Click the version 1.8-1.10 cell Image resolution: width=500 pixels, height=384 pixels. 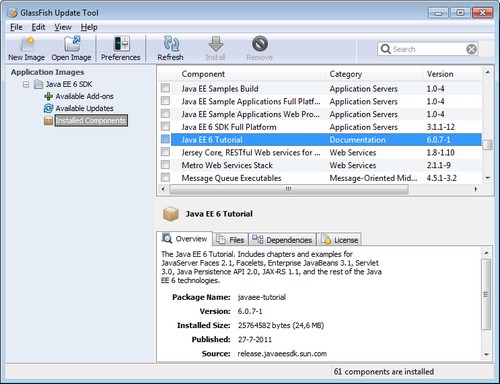click(440, 152)
